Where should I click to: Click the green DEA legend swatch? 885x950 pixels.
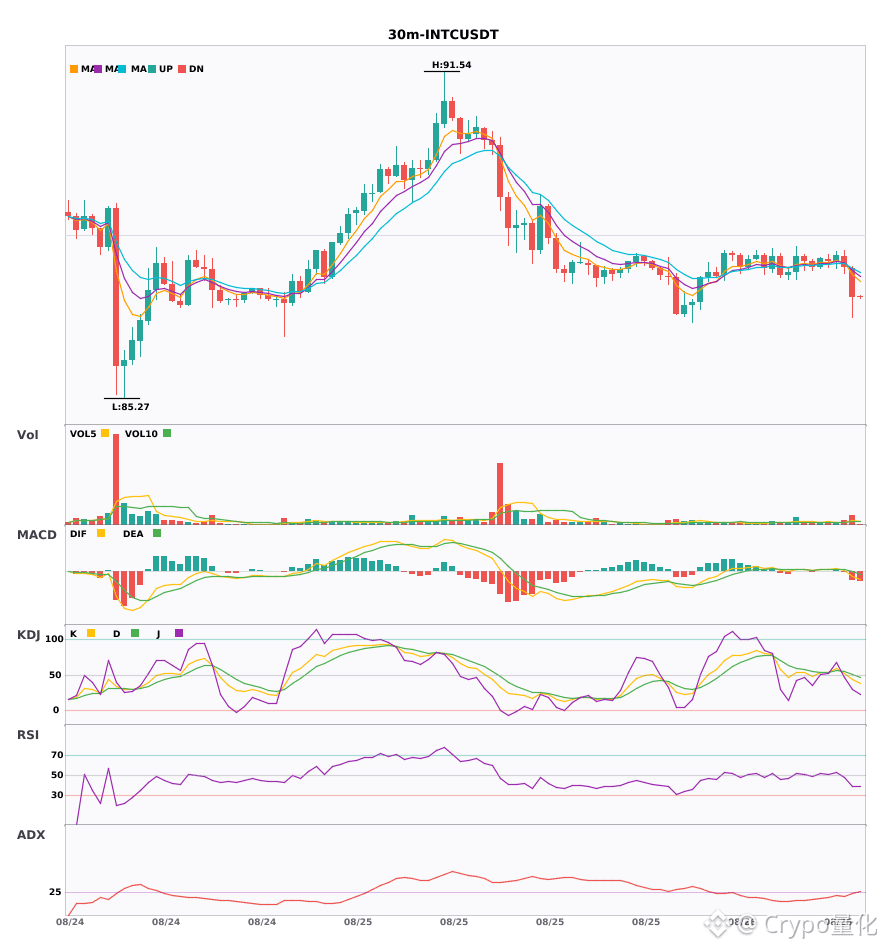coord(157,533)
